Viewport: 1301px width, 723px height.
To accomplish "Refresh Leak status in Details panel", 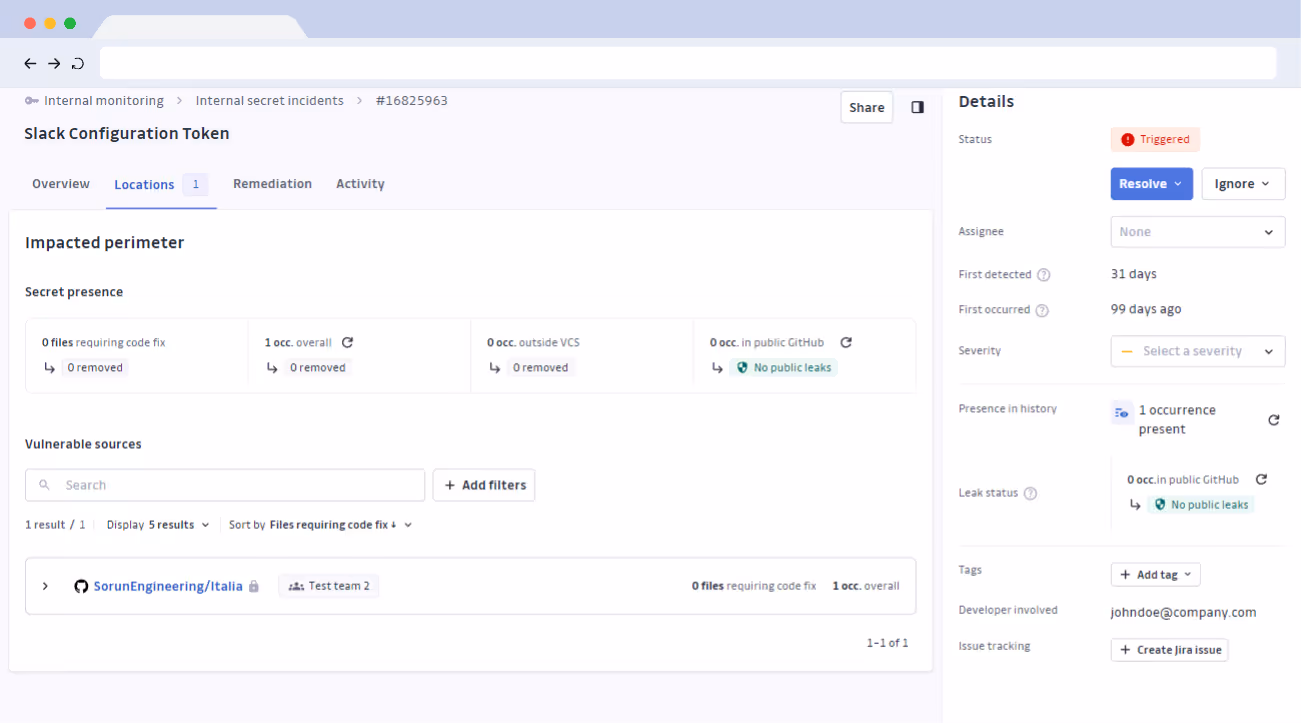I will click(x=1261, y=479).
